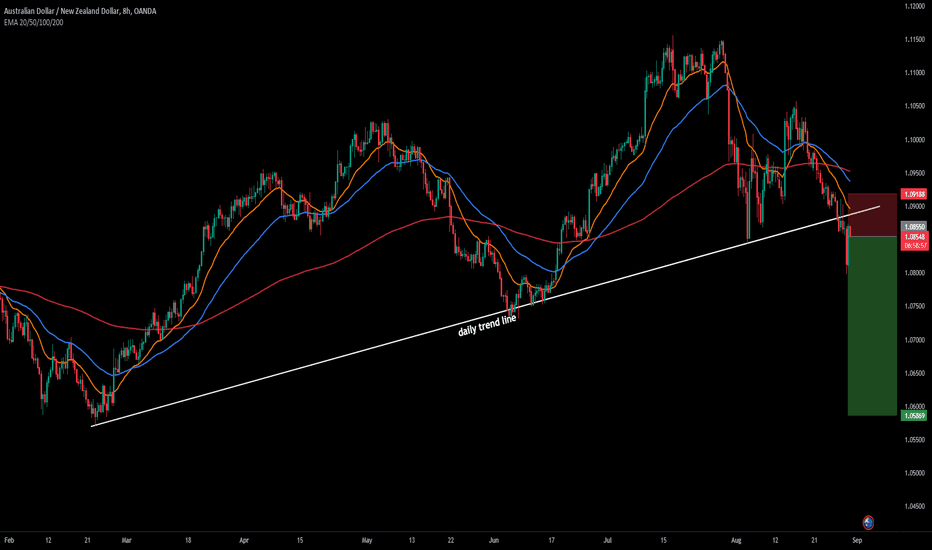Click the 1.10500 price axis label
Image resolution: width=932 pixels, height=550 pixels.
pos(915,106)
